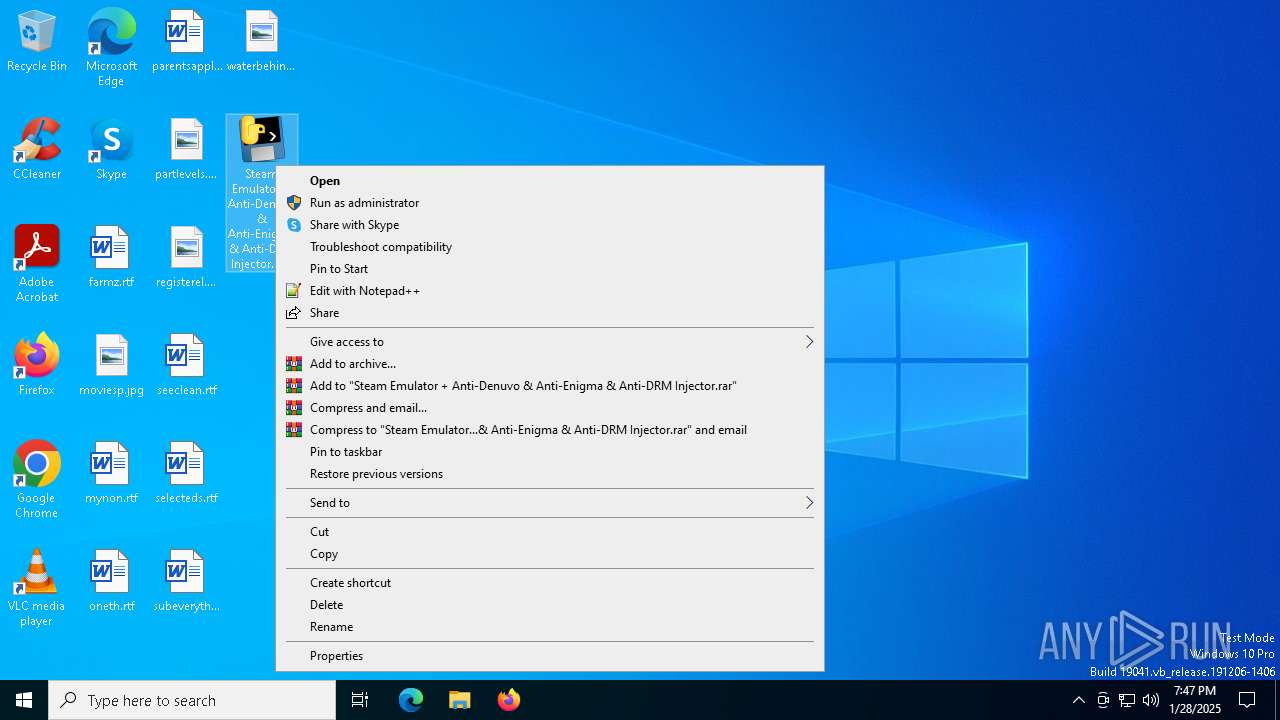Expand the Give access to submenu
Screen dimensions: 1280x720
coord(550,342)
